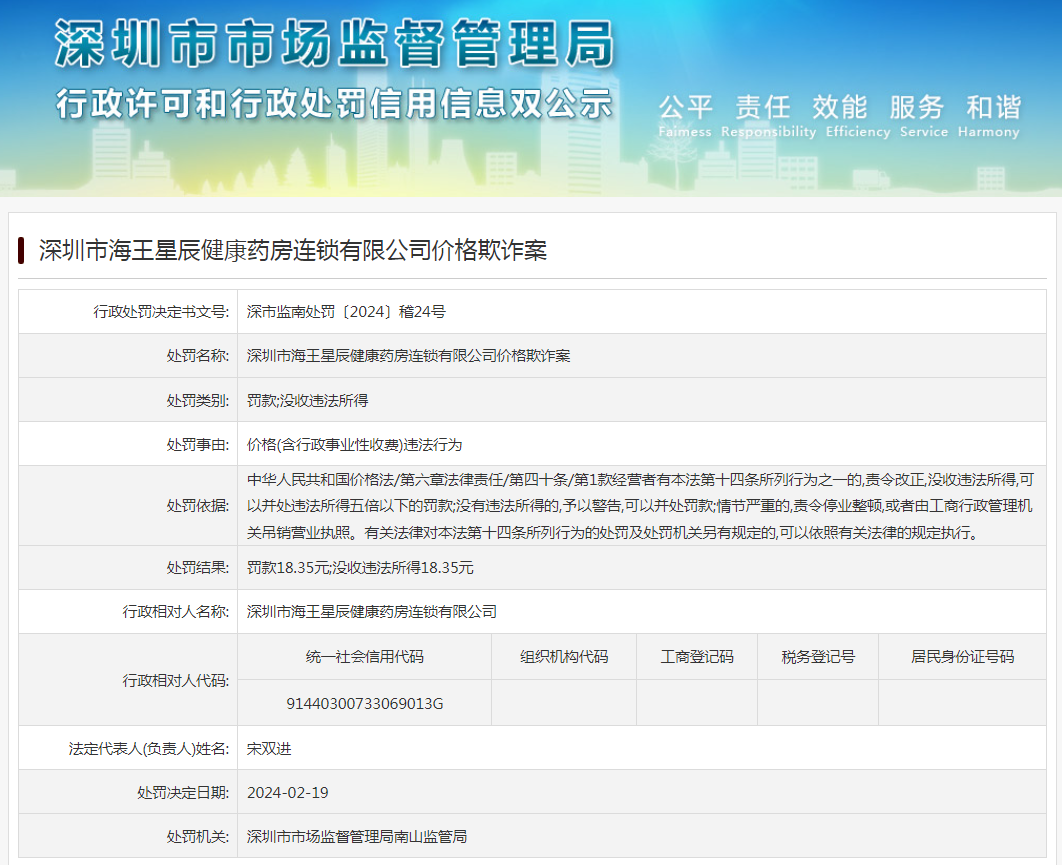Click the 处罚决定日期 label

[x=183, y=793]
